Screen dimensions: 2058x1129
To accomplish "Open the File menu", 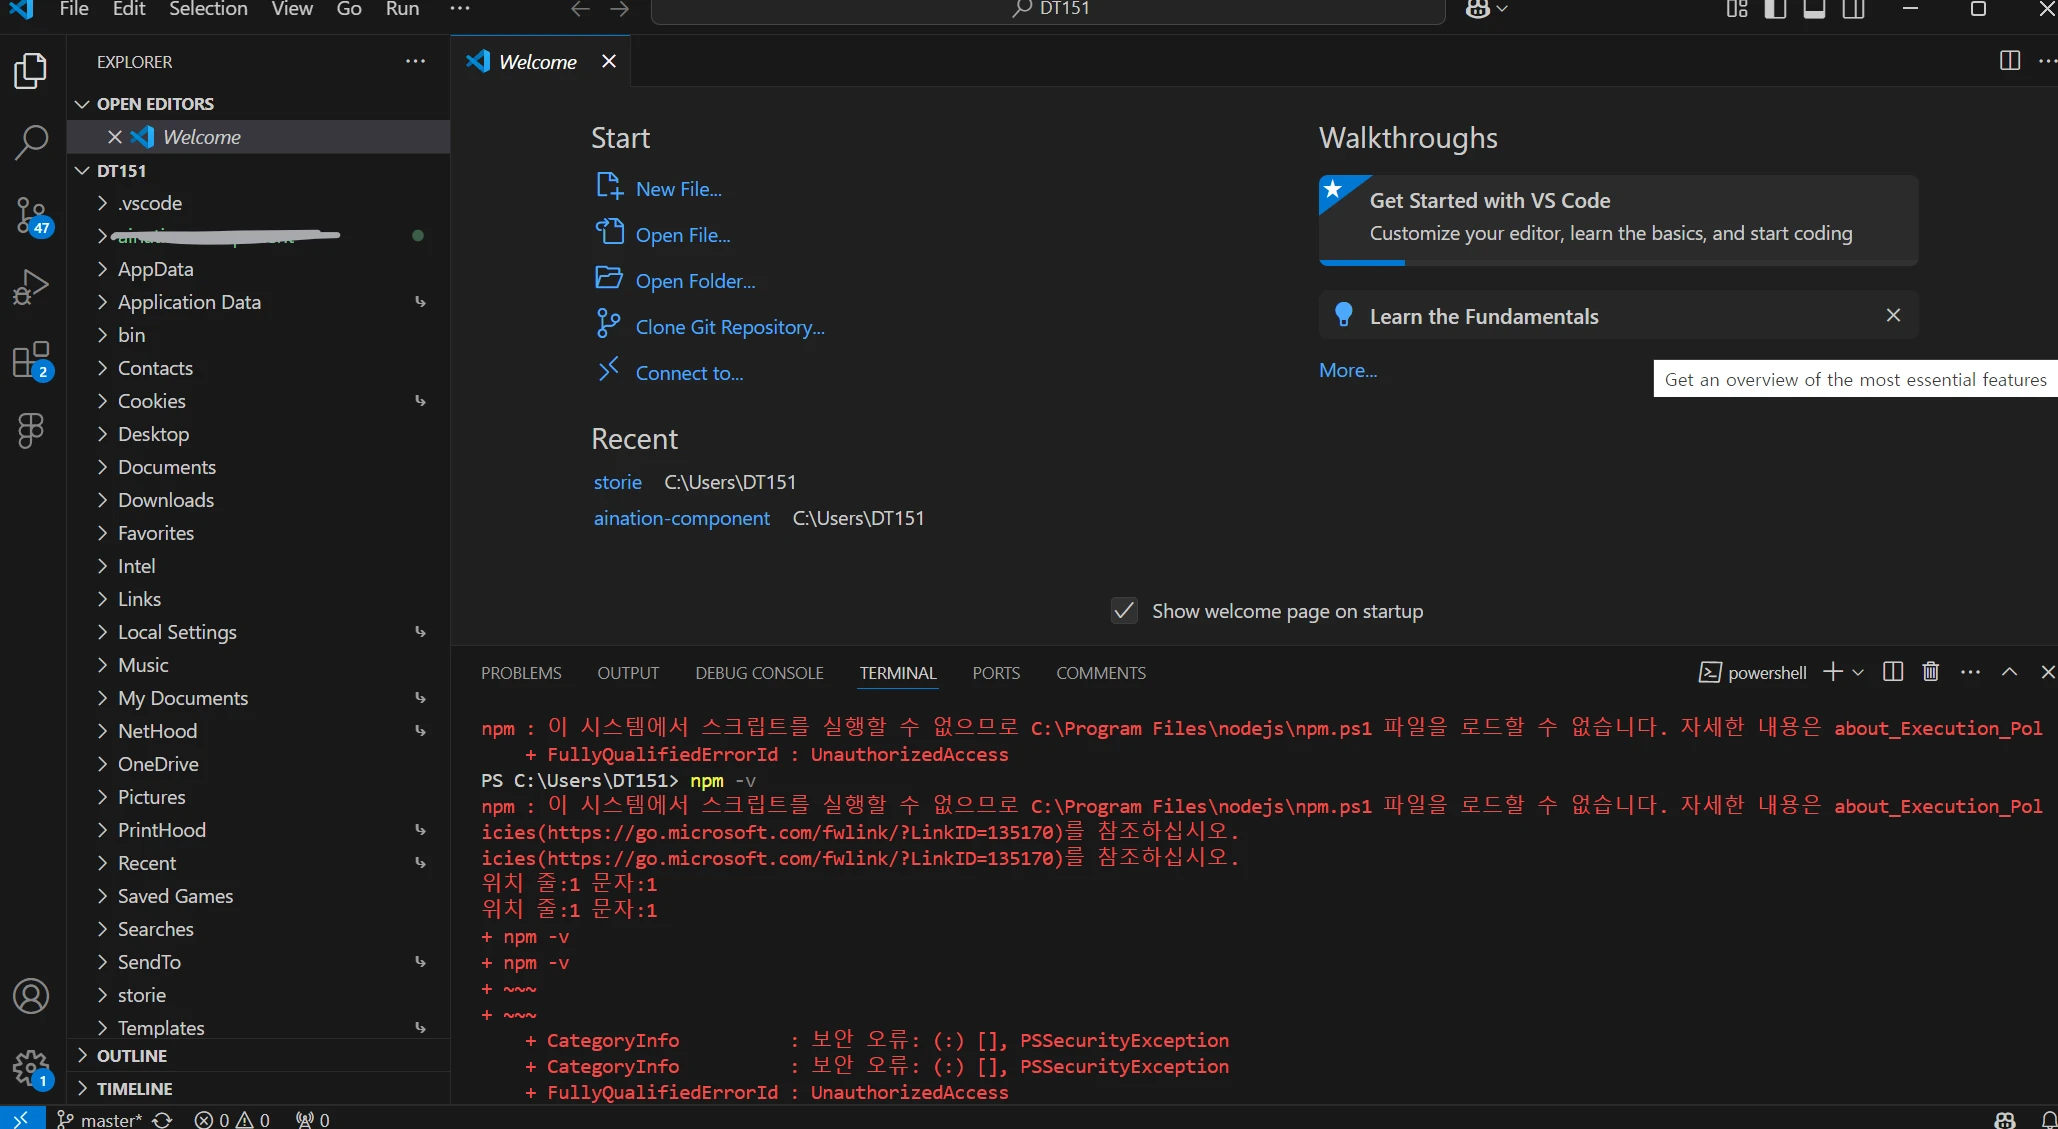I will [74, 9].
